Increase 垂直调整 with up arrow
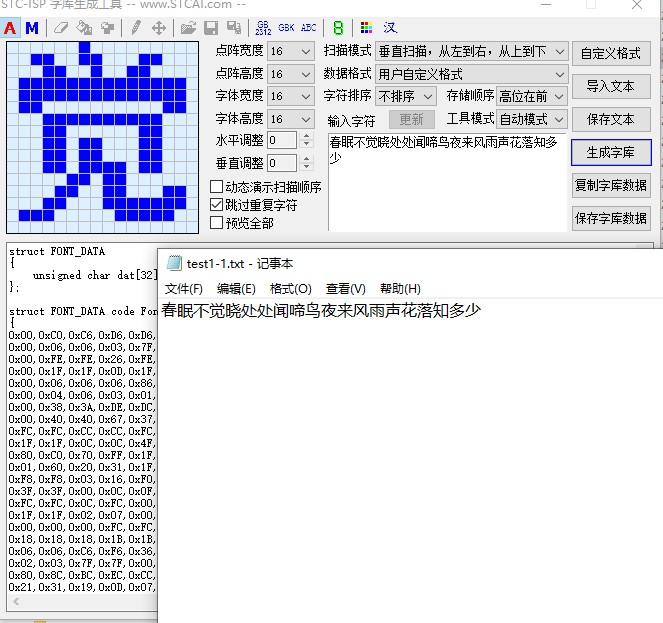This screenshot has height=623, width=663. pos(307,159)
